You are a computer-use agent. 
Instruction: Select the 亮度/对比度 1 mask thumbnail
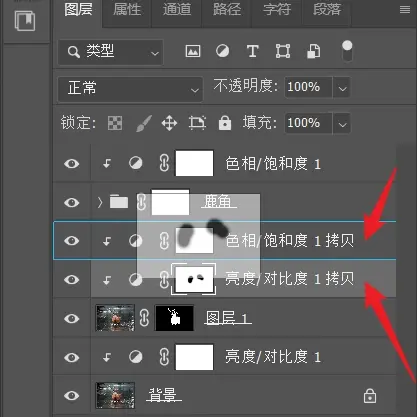194,357
